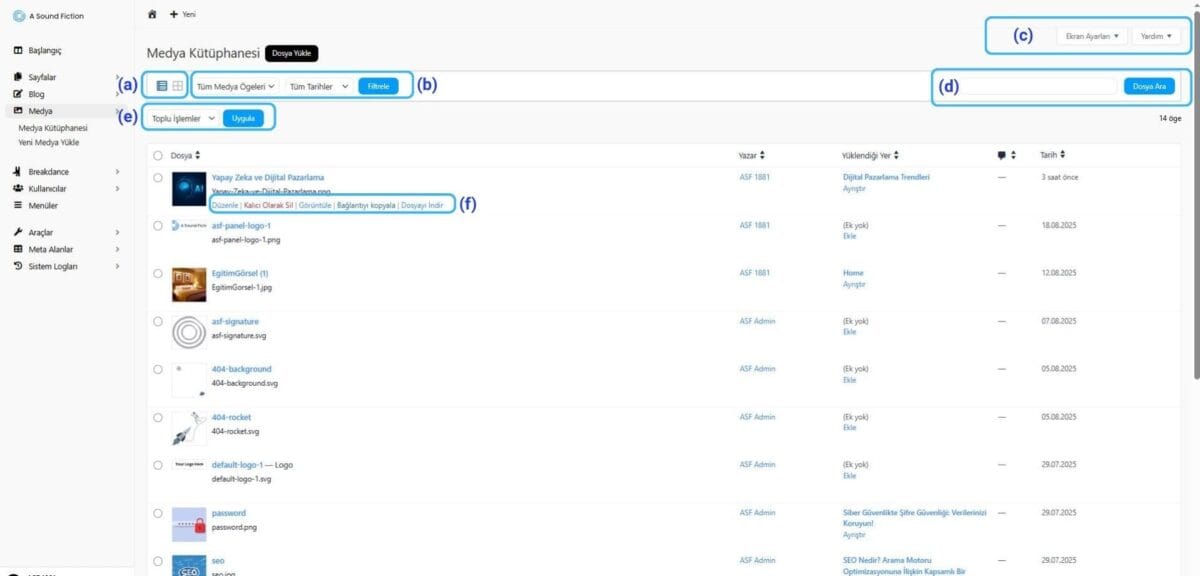
Task: Click the media search input field
Action: [1040, 87]
